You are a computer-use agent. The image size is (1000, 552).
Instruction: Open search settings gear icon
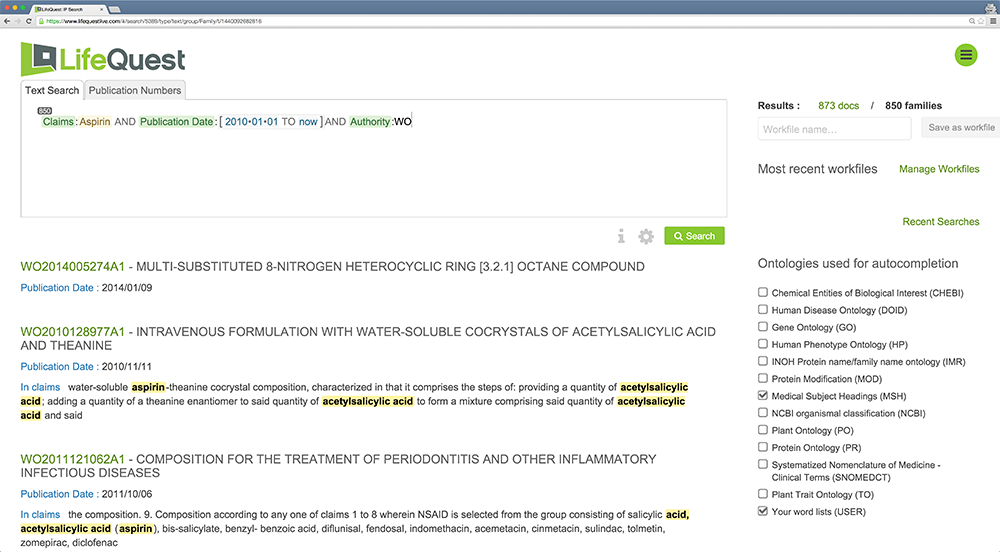[x=646, y=236]
